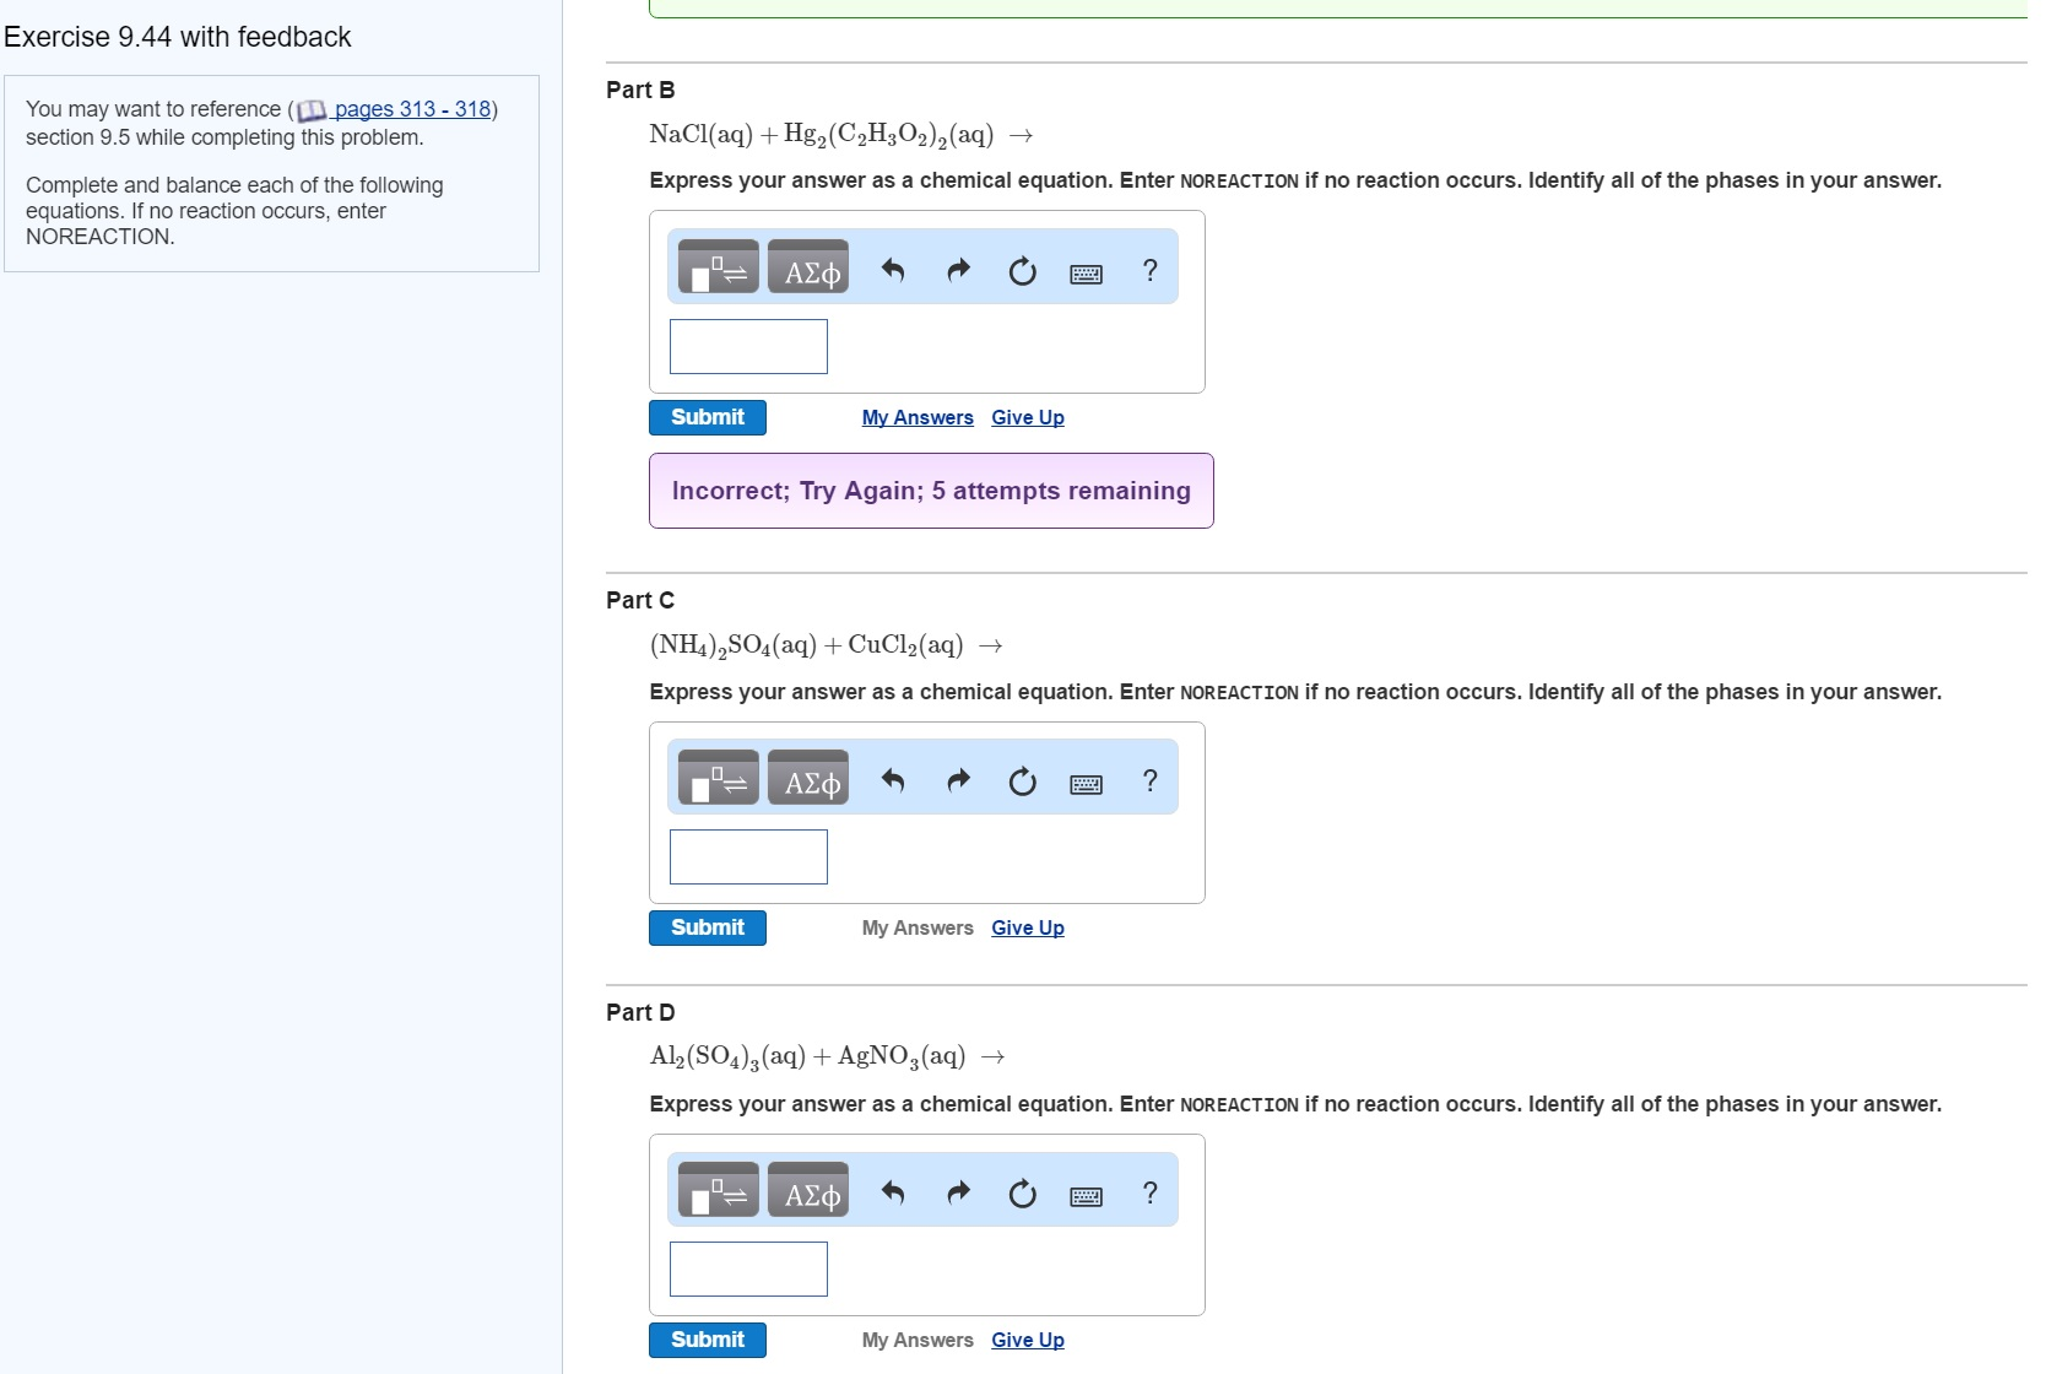Click undo arrow in Part B toolbar

coord(892,270)
